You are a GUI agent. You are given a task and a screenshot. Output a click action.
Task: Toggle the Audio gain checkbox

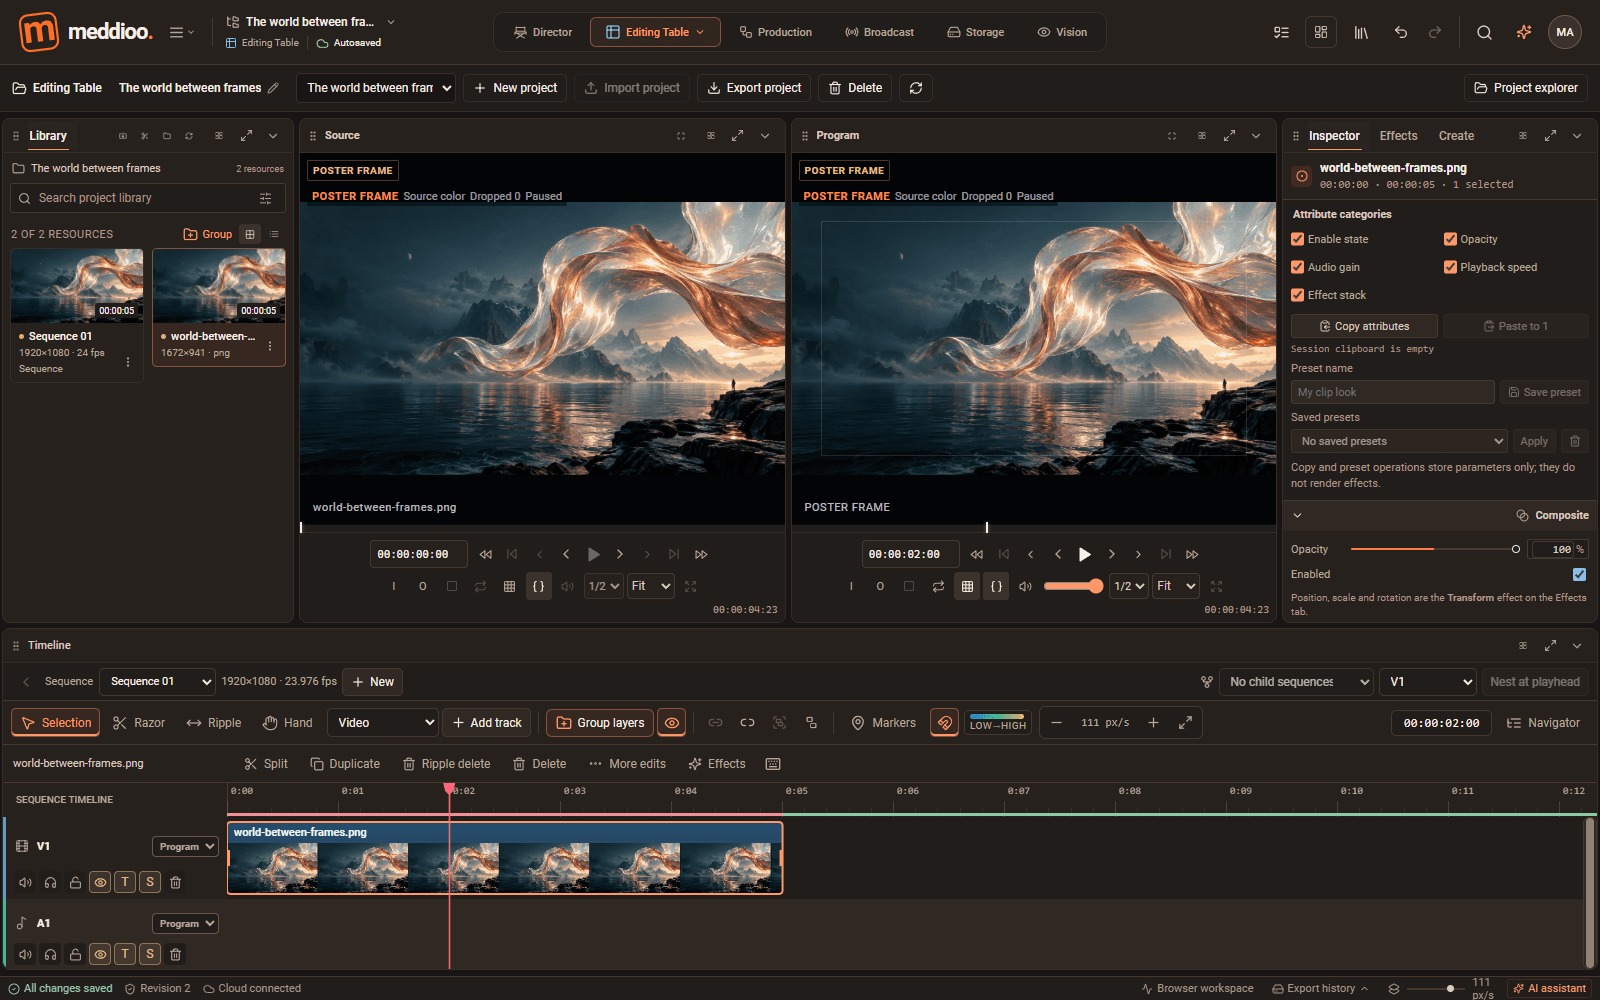[x=1297, y=267]
